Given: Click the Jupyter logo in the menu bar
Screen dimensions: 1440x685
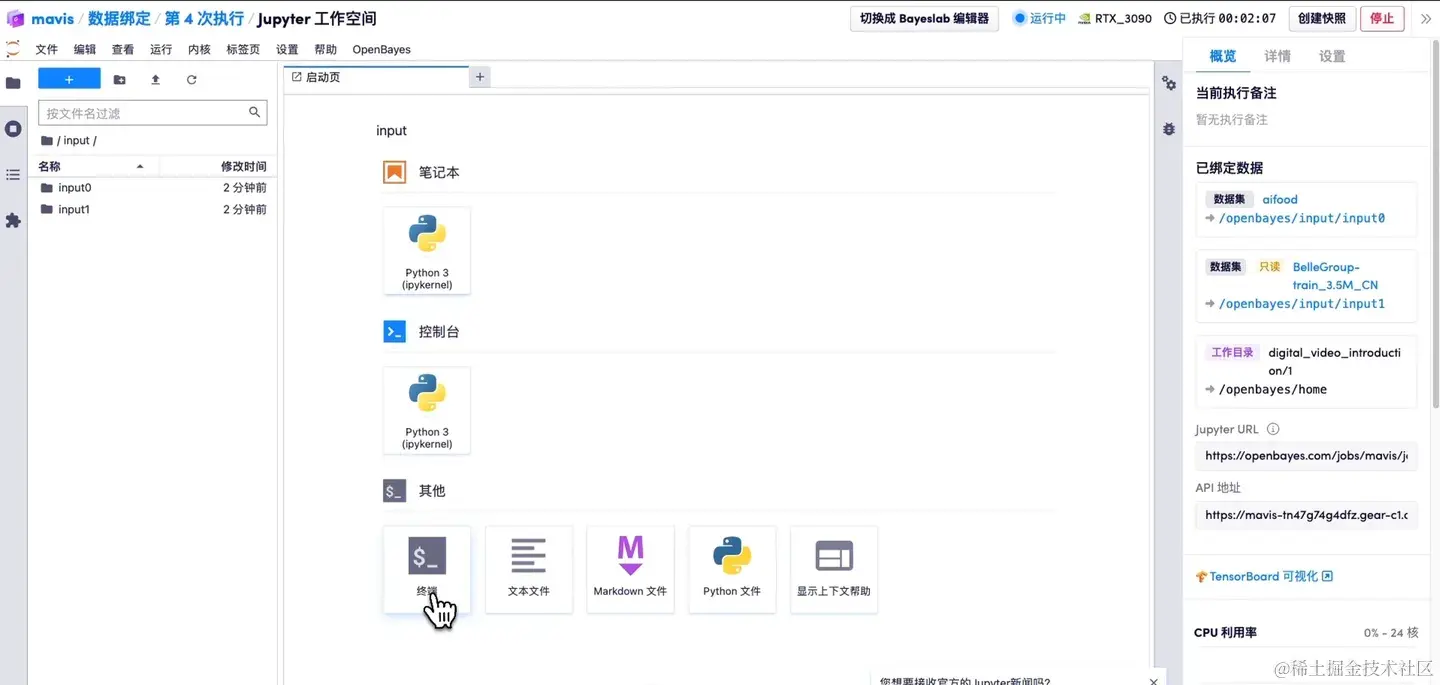Looking at the screenshot, I should coord(13,49).
